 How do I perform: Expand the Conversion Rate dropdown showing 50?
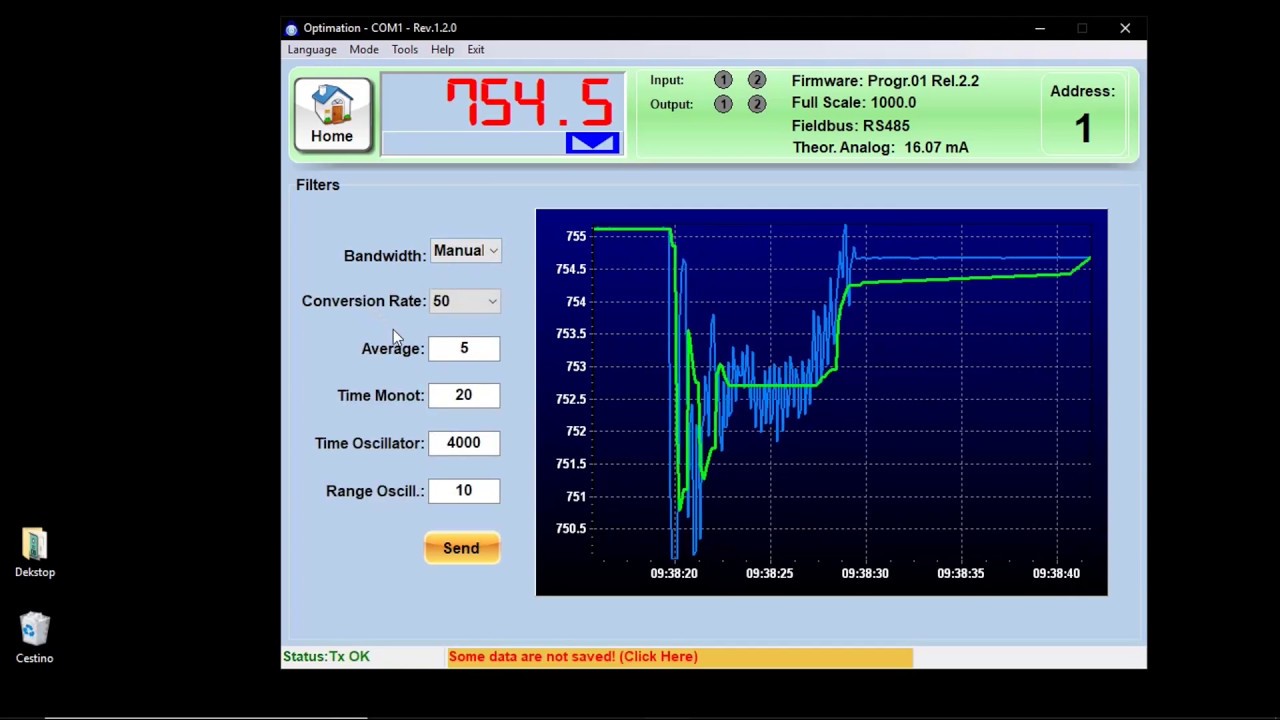click(465, 301)
